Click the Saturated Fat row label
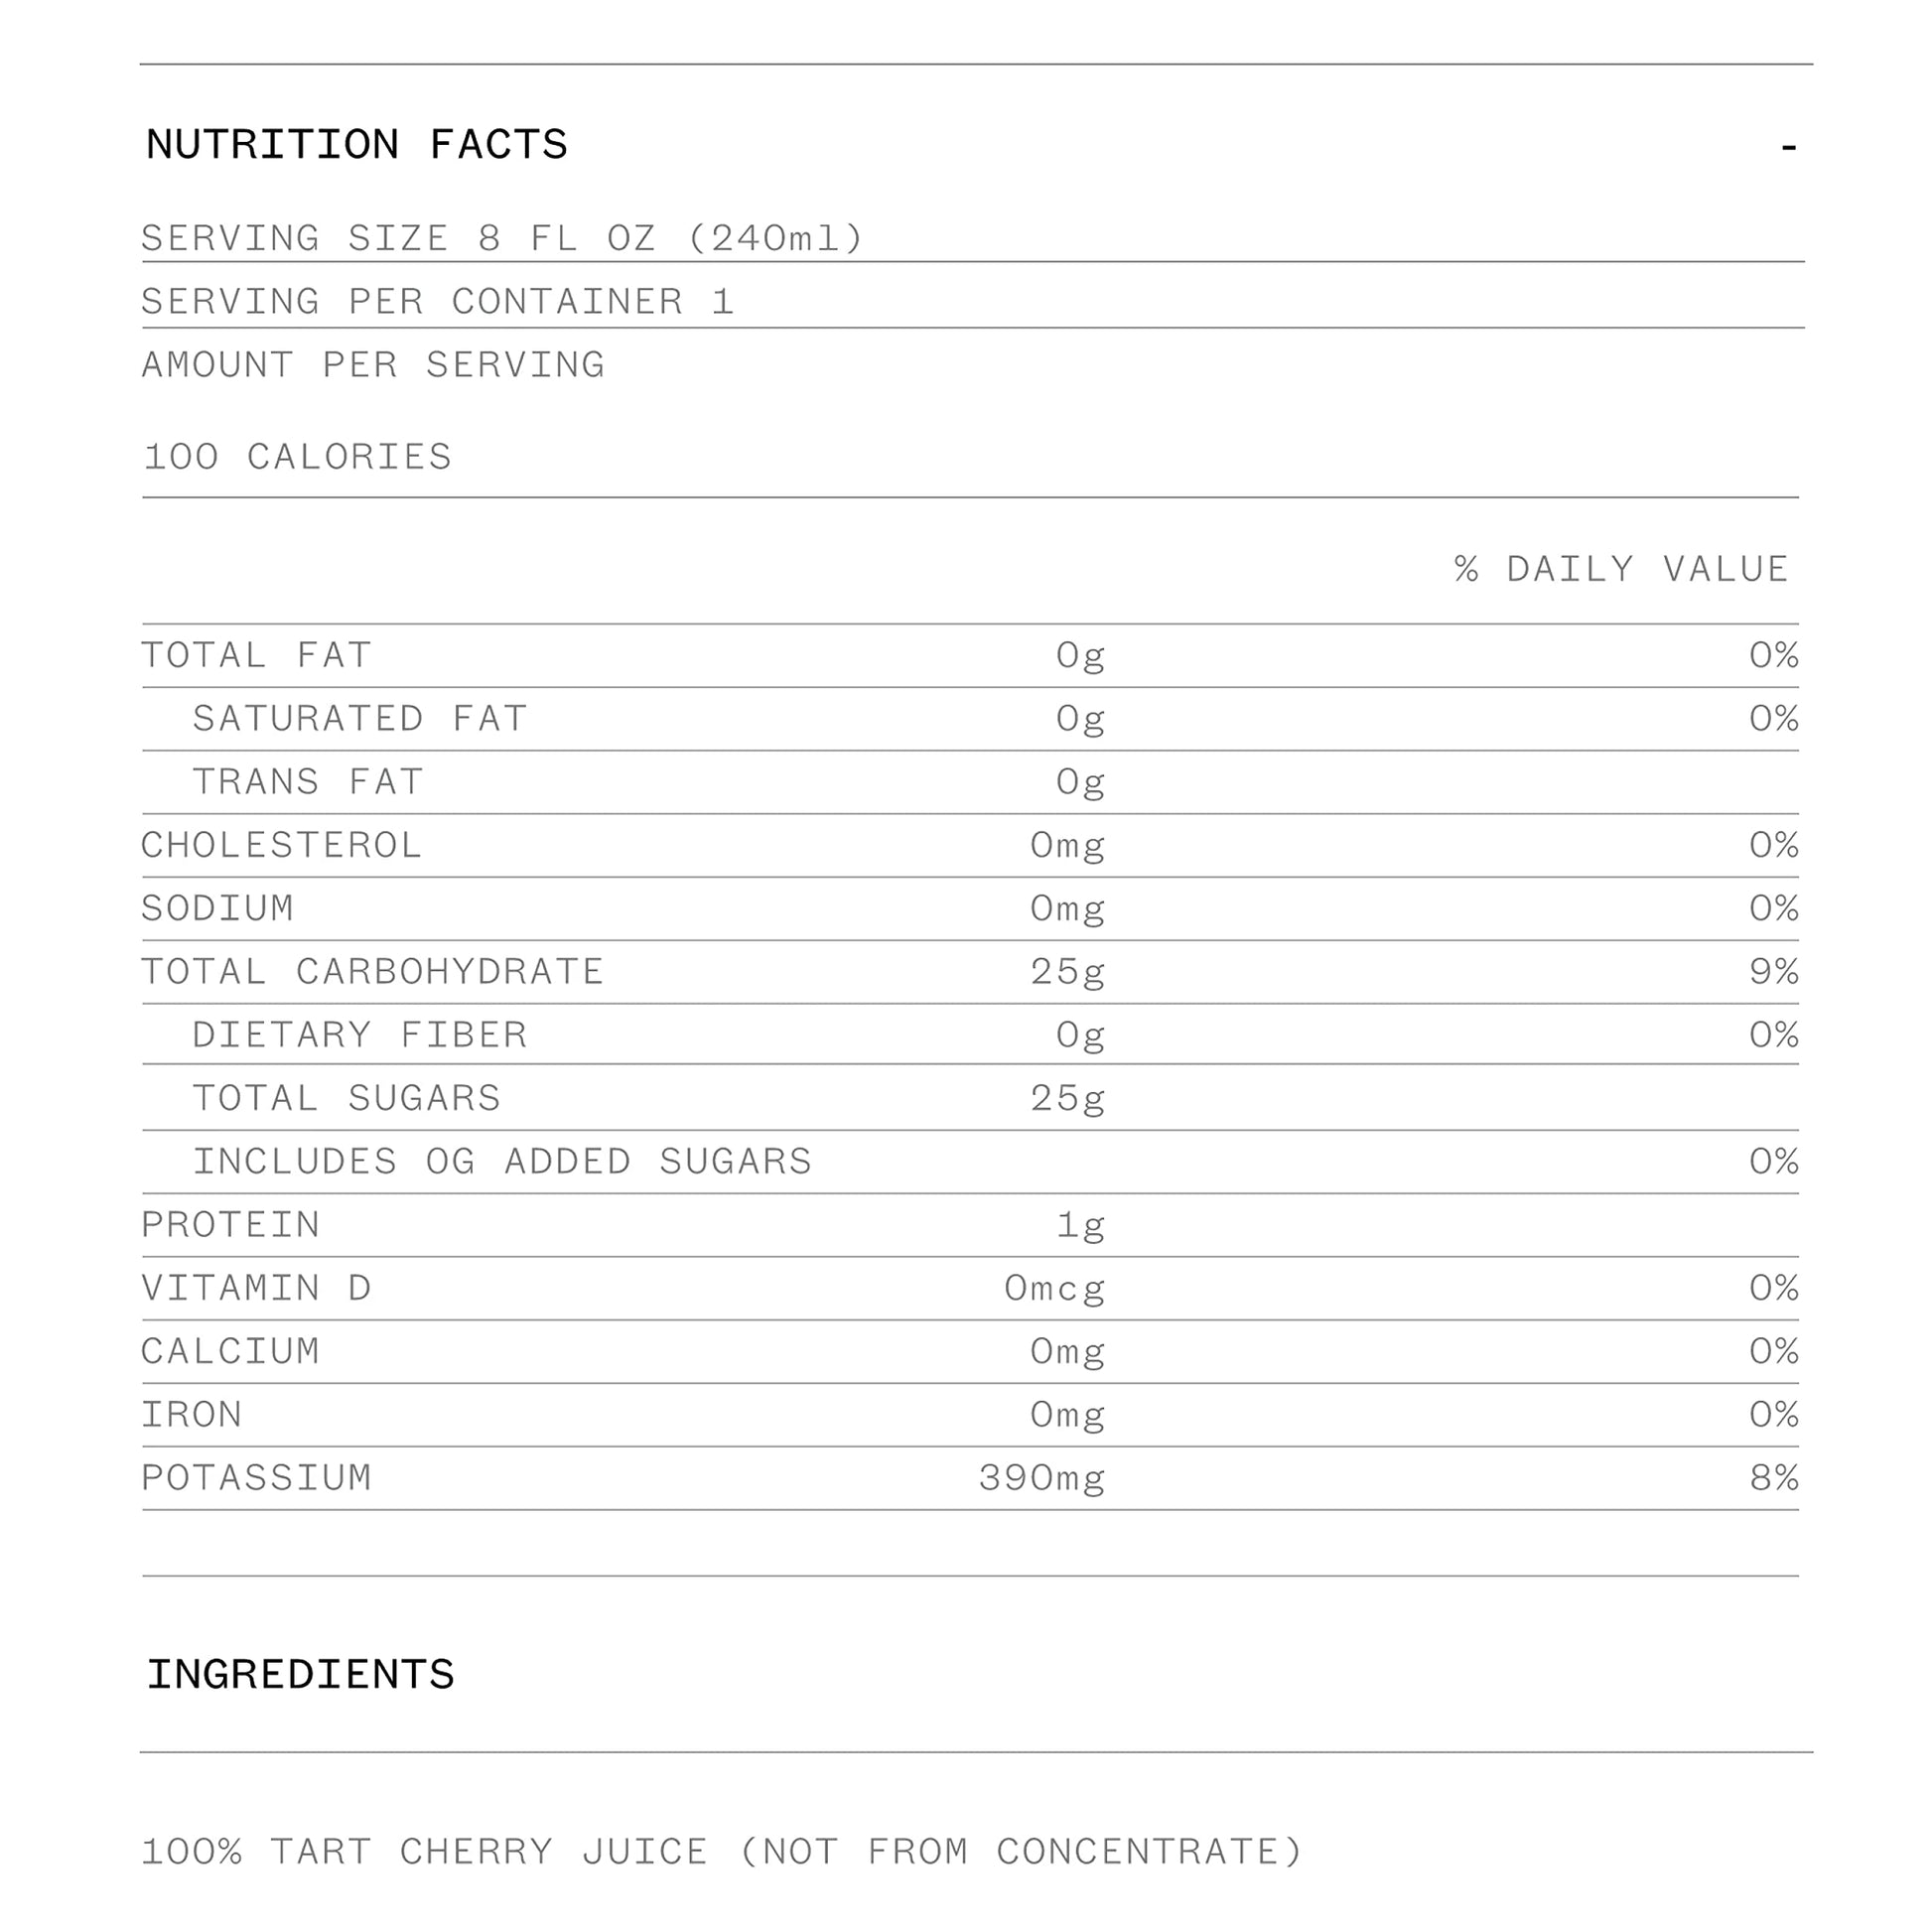The height and width of the screenshot is (1932, 1932). 359,718
